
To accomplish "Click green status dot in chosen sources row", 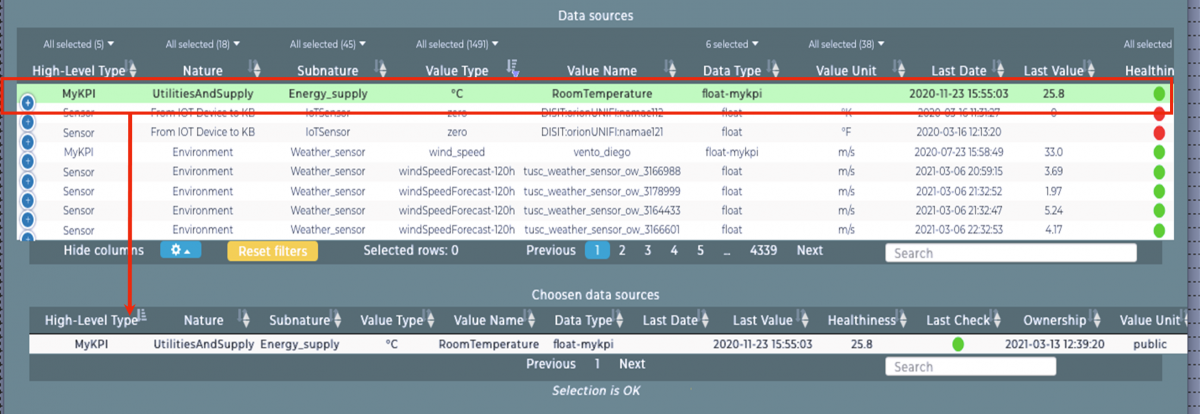I will click(957, 344).
